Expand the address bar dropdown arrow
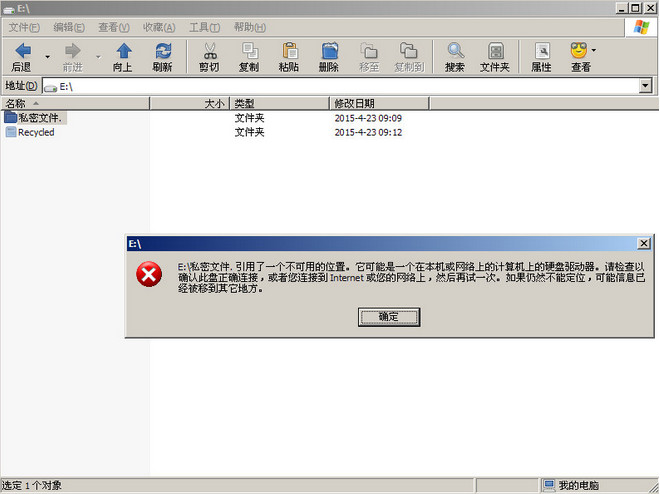 [646, 86]
